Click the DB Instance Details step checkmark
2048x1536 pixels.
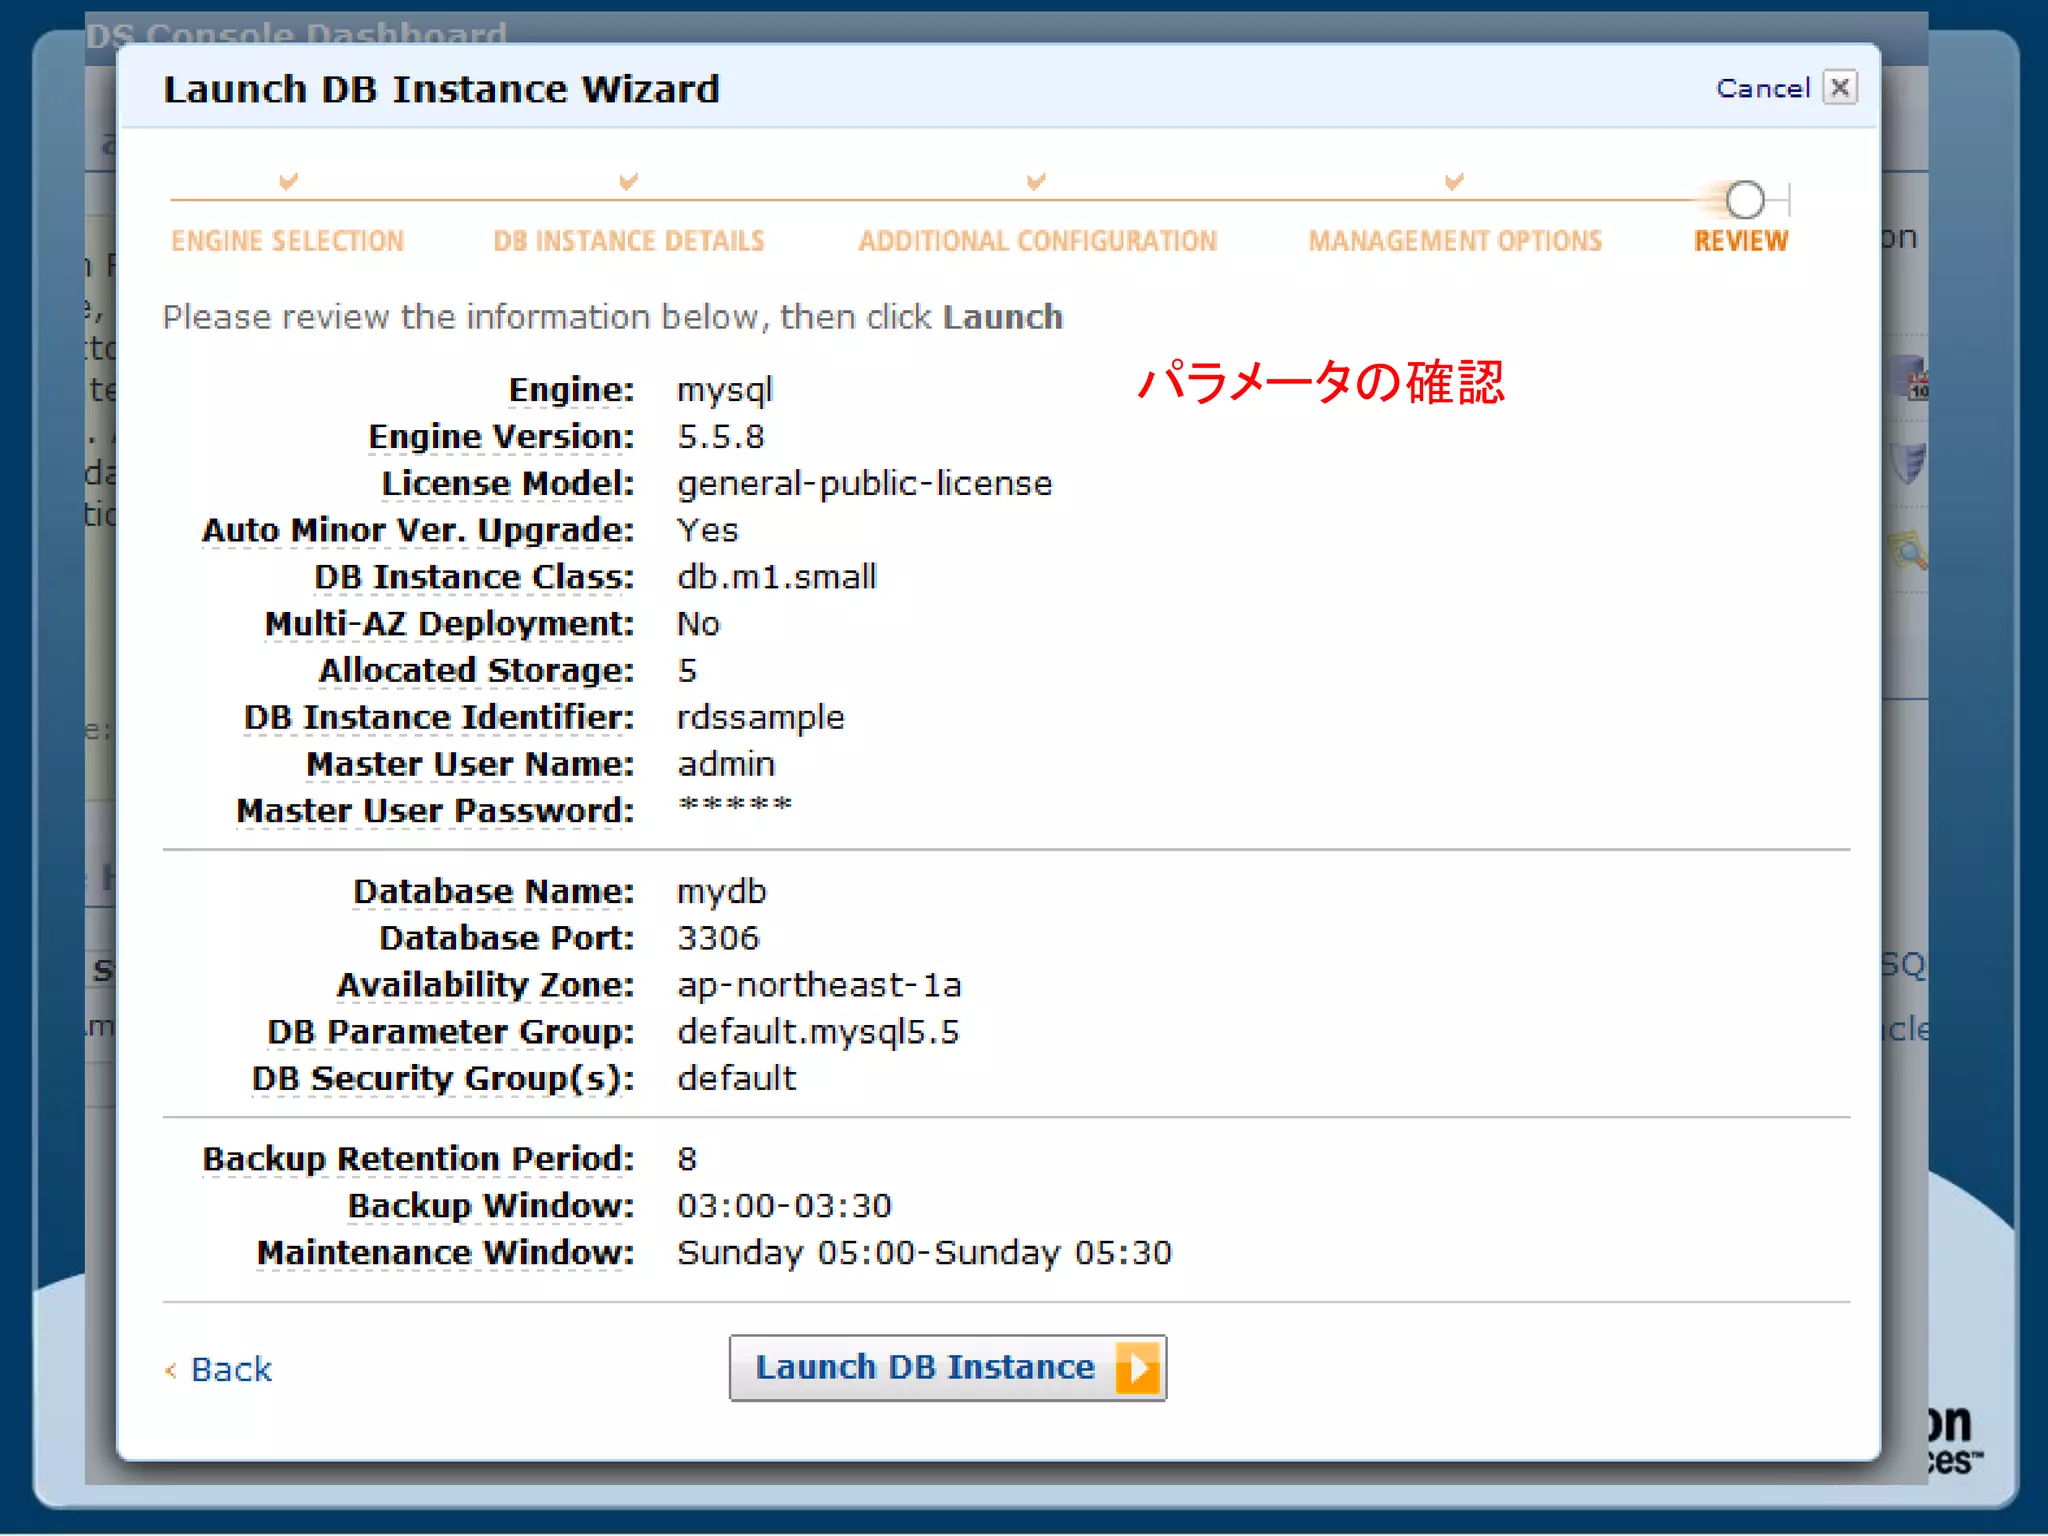pyautogui.click(x=628, y=182)
